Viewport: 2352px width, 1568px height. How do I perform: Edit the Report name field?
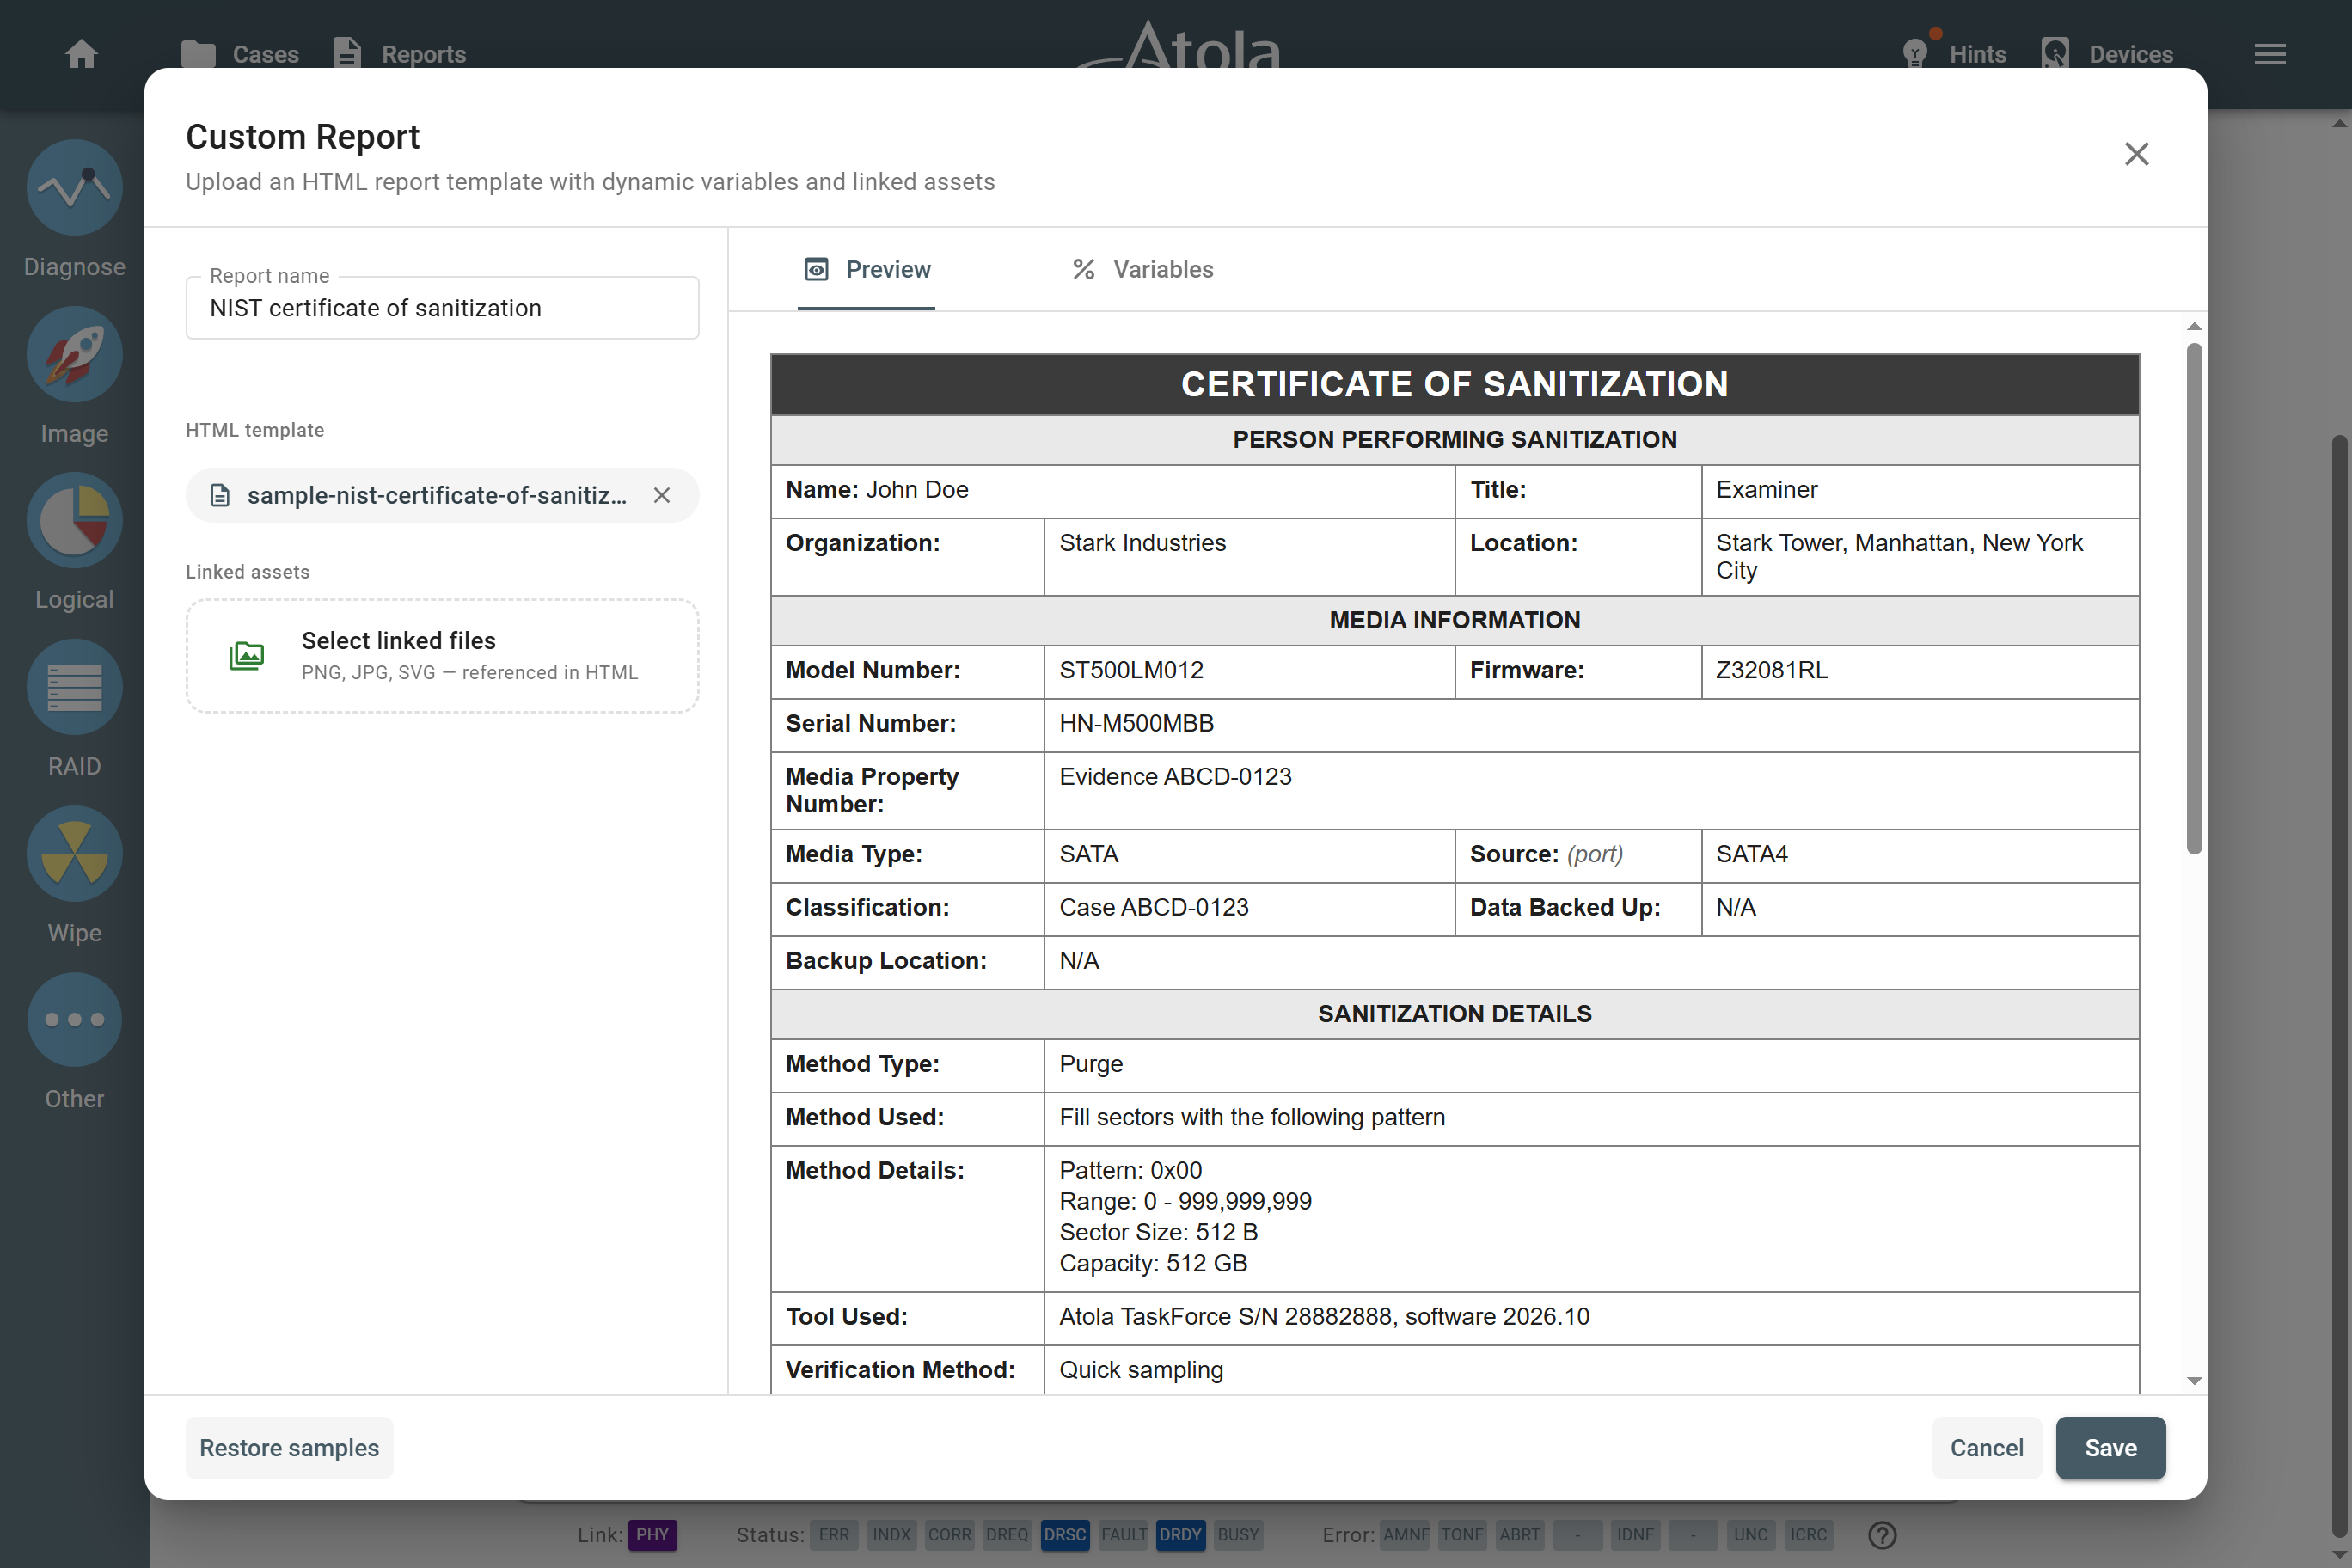(442, 308)
